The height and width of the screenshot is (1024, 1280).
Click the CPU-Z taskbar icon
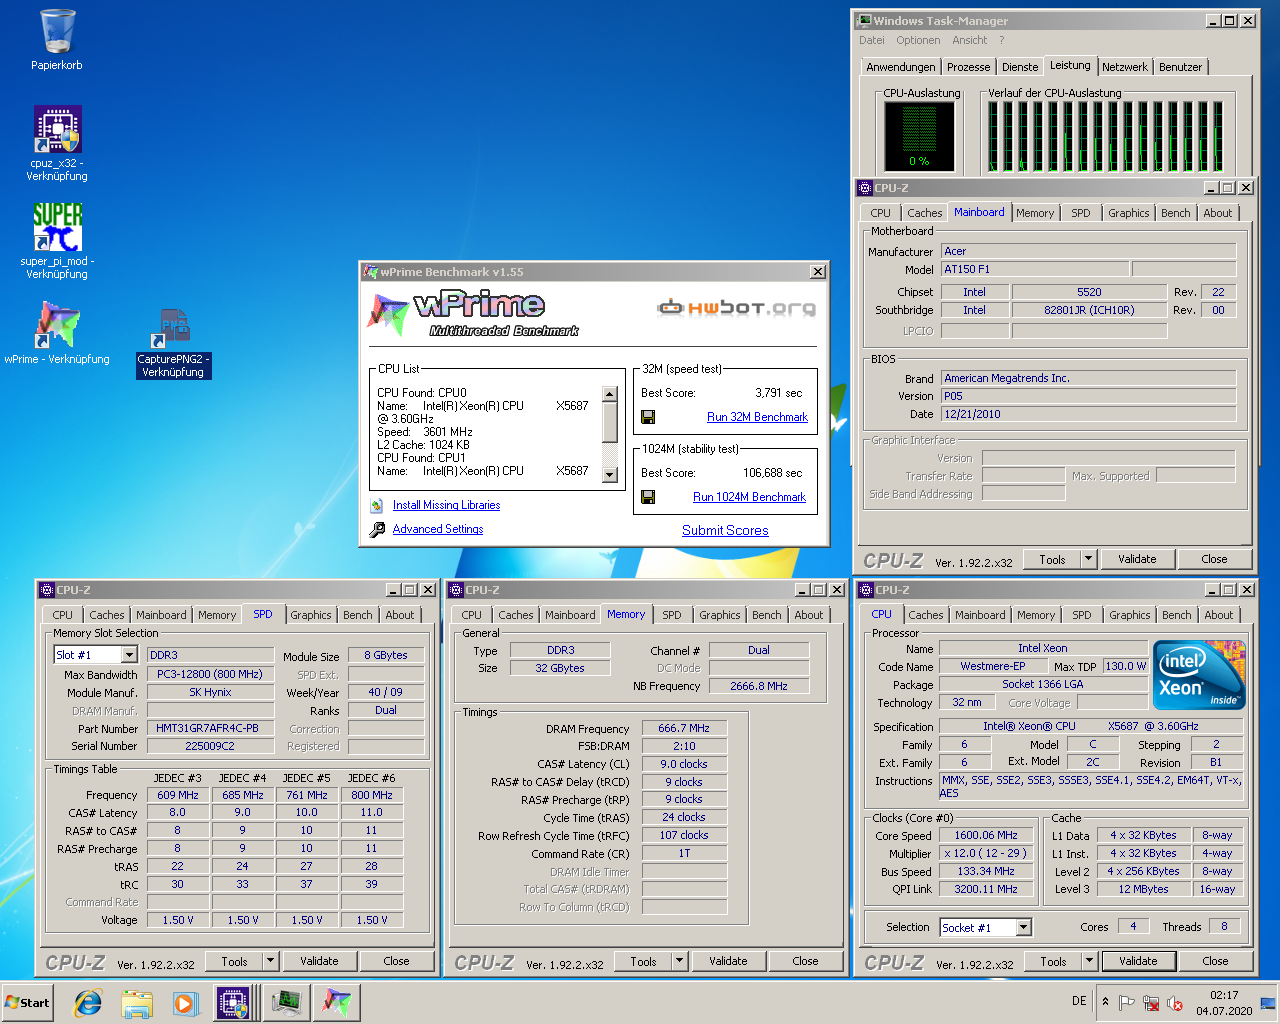click(234, 1003)
